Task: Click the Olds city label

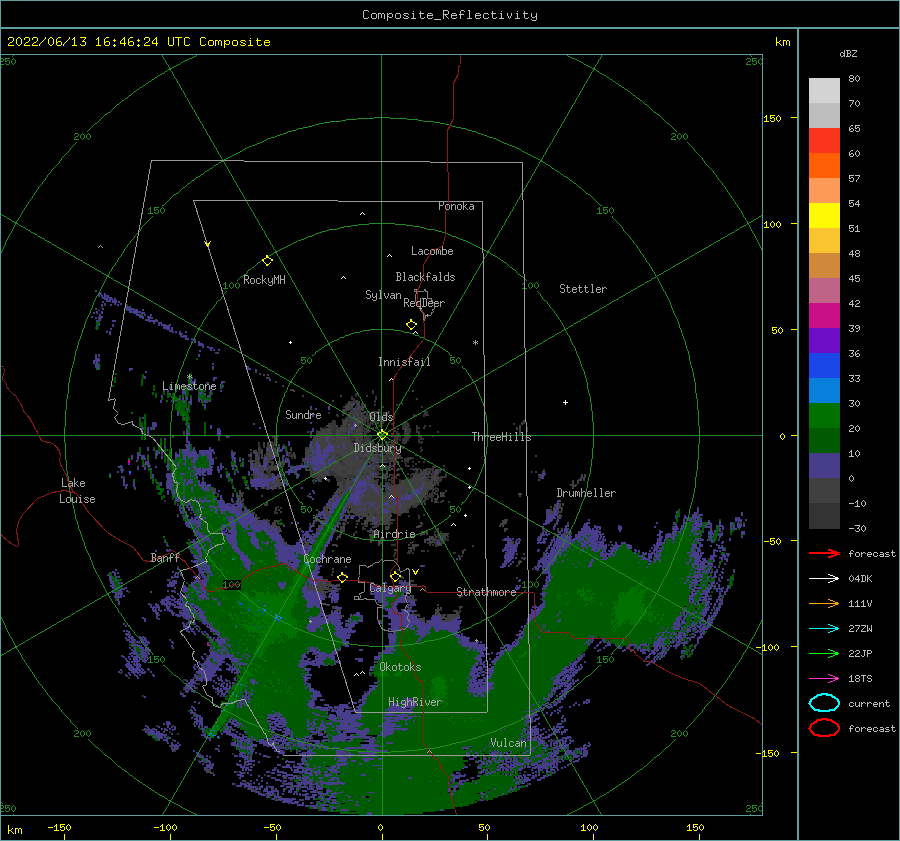Action: [381, 416]
